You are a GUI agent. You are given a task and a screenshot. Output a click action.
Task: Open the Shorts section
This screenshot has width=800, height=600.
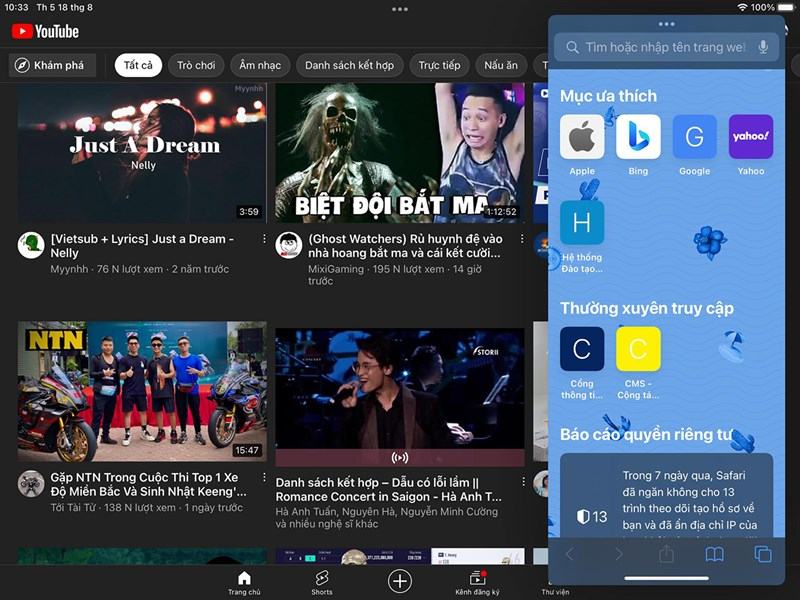click(x=322, y=580)
